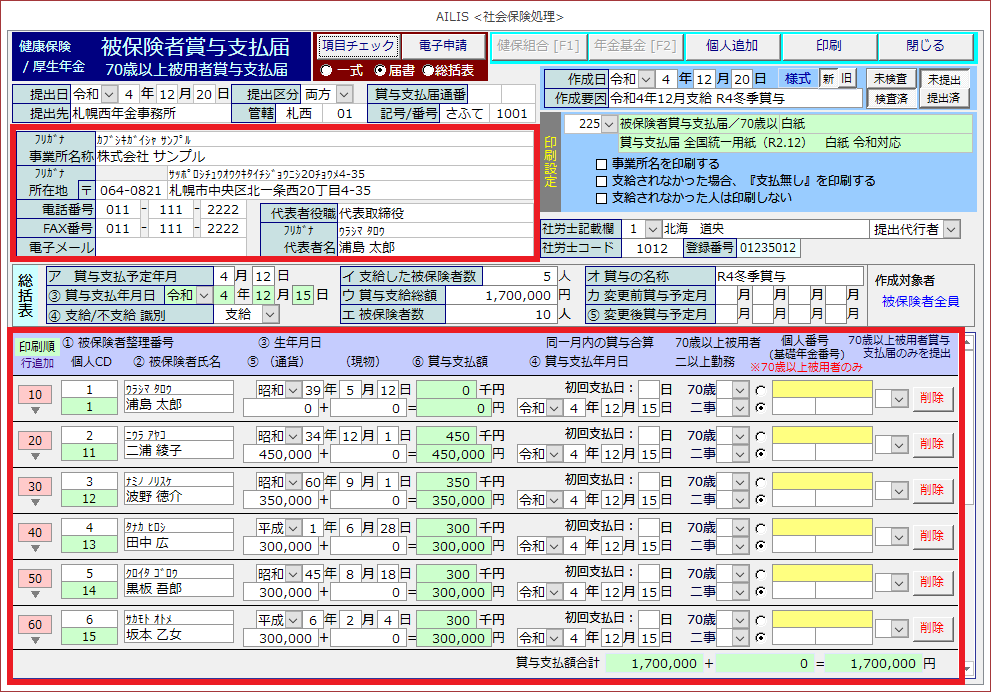
Task: Click the 行追加 add row label
Action: tap(38, 362)
